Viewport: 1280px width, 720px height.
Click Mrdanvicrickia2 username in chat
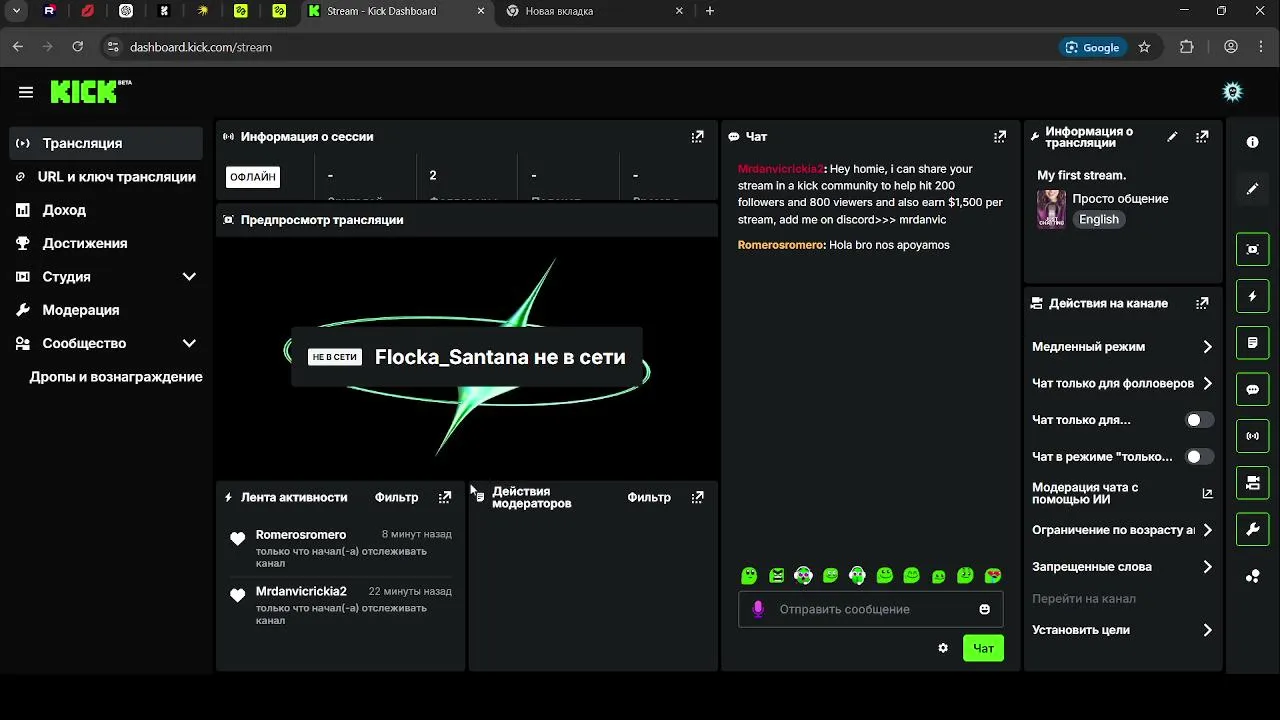pos(781,169)
